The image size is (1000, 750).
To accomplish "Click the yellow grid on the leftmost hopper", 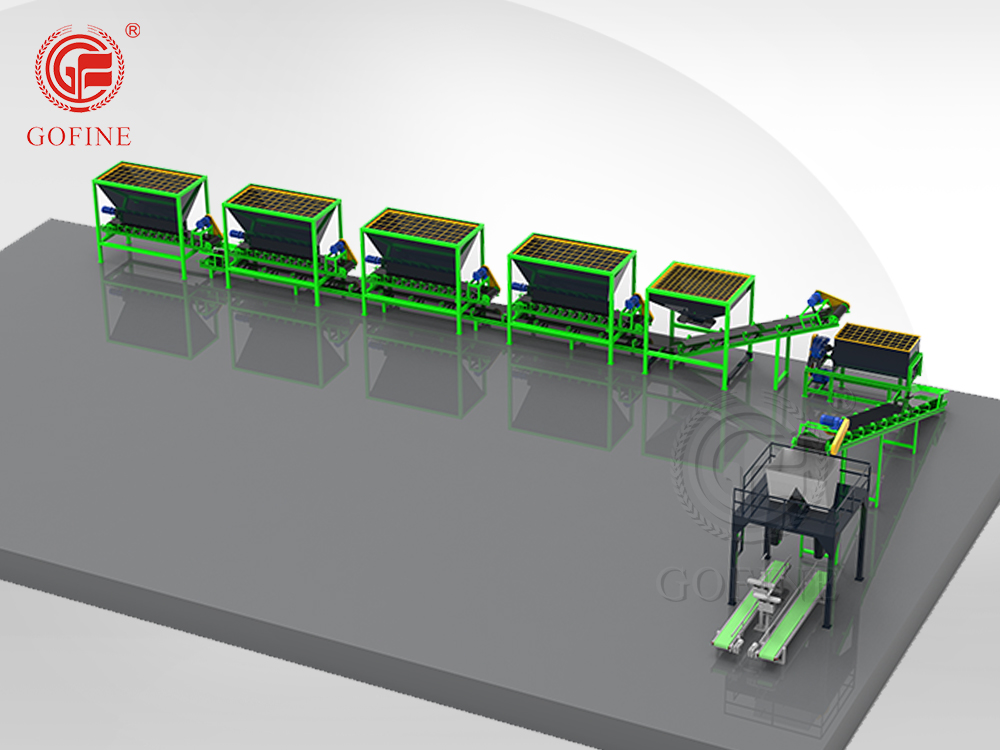I will pos(150,180).
